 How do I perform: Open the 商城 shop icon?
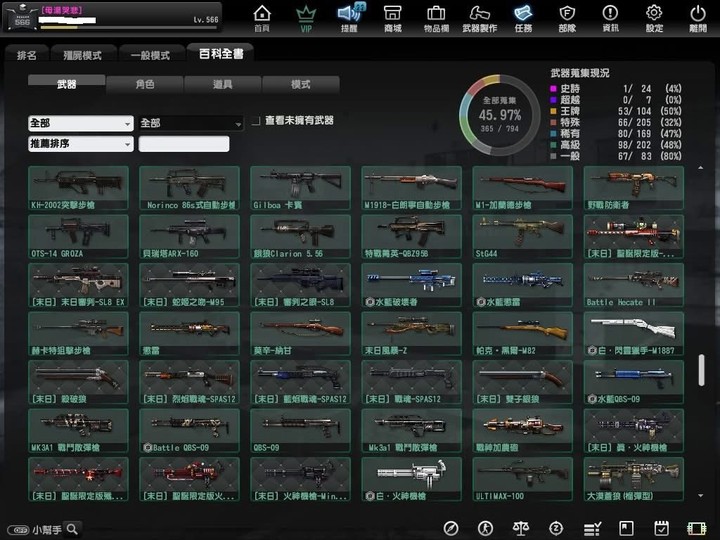(393, 17)
